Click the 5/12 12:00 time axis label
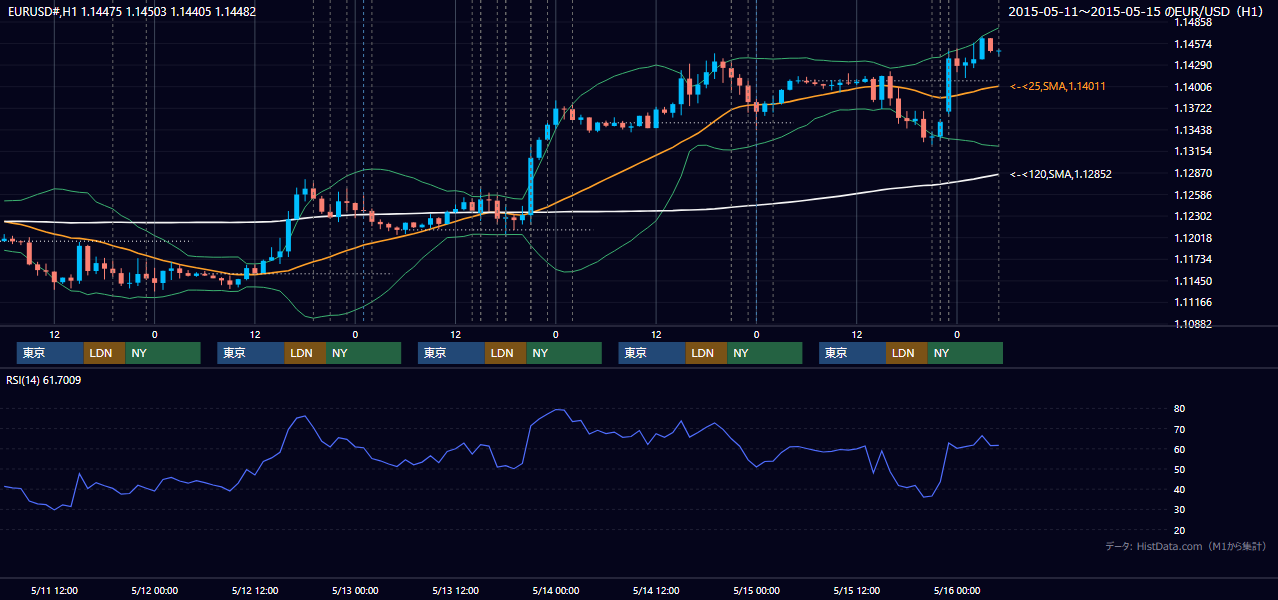The image size is (1278, 600). 255,590
